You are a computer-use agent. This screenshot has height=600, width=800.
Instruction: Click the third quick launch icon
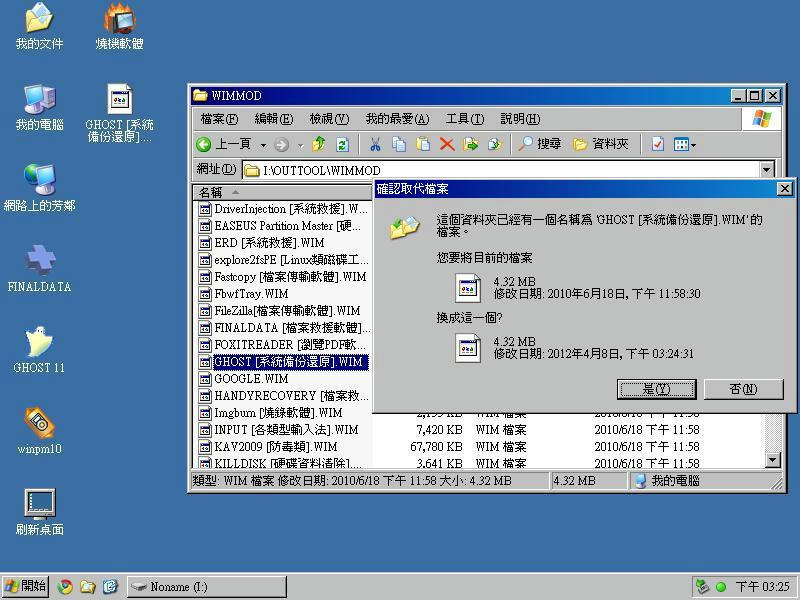(110, 587)
